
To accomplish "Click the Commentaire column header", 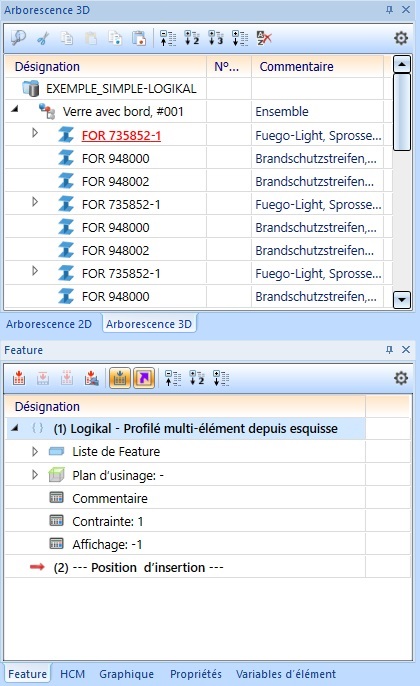I will click(x=296, y=66).
